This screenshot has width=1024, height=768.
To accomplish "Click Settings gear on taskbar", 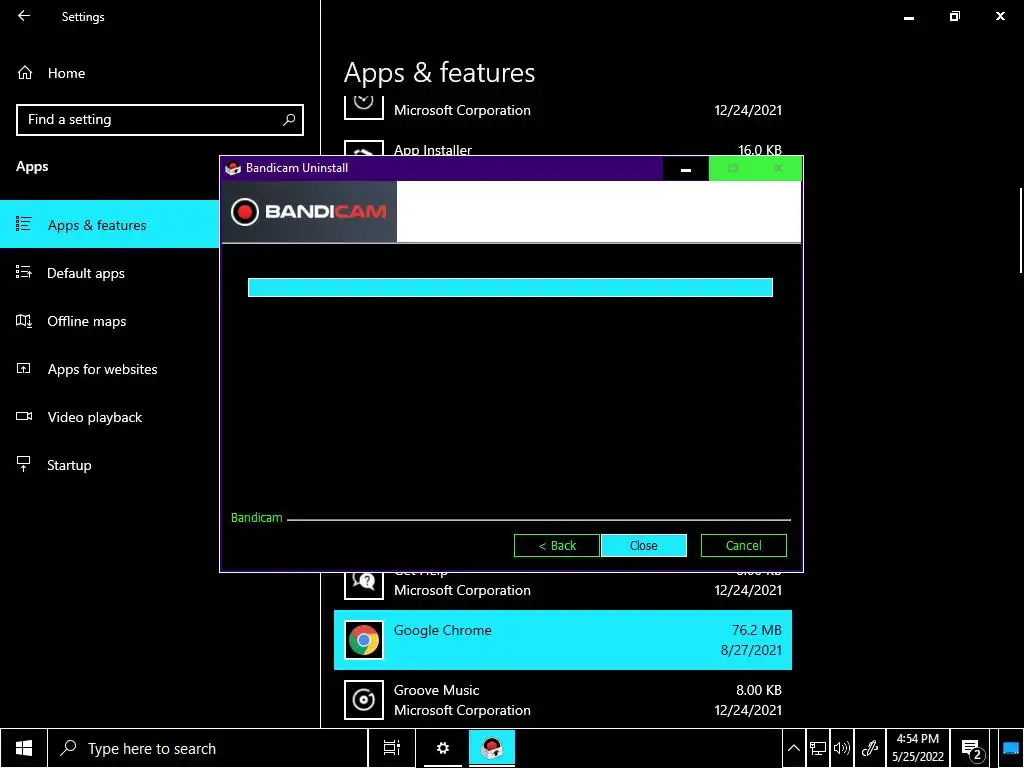I will pyautogui.click(x=443, y=748).
